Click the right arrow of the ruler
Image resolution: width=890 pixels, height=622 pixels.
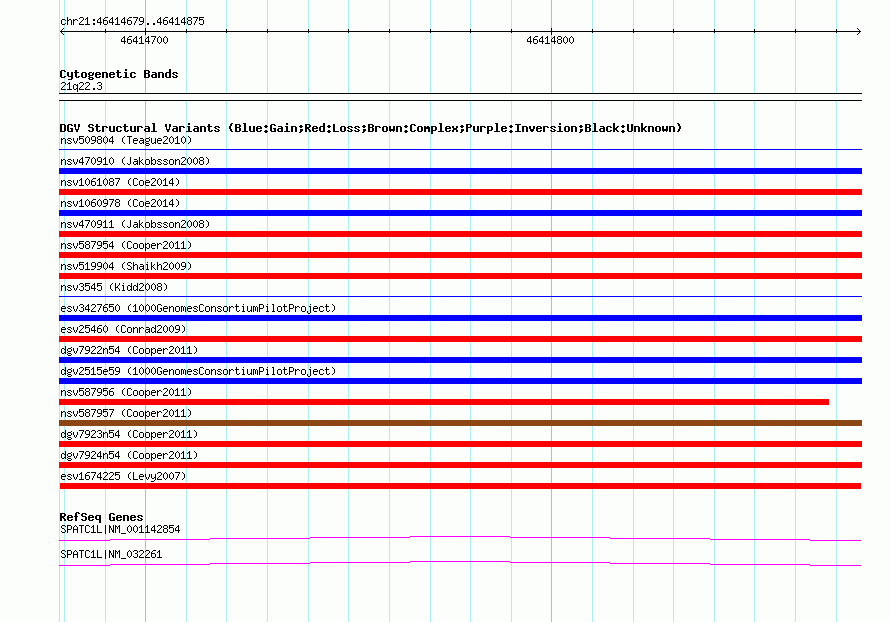pos(858,31)
